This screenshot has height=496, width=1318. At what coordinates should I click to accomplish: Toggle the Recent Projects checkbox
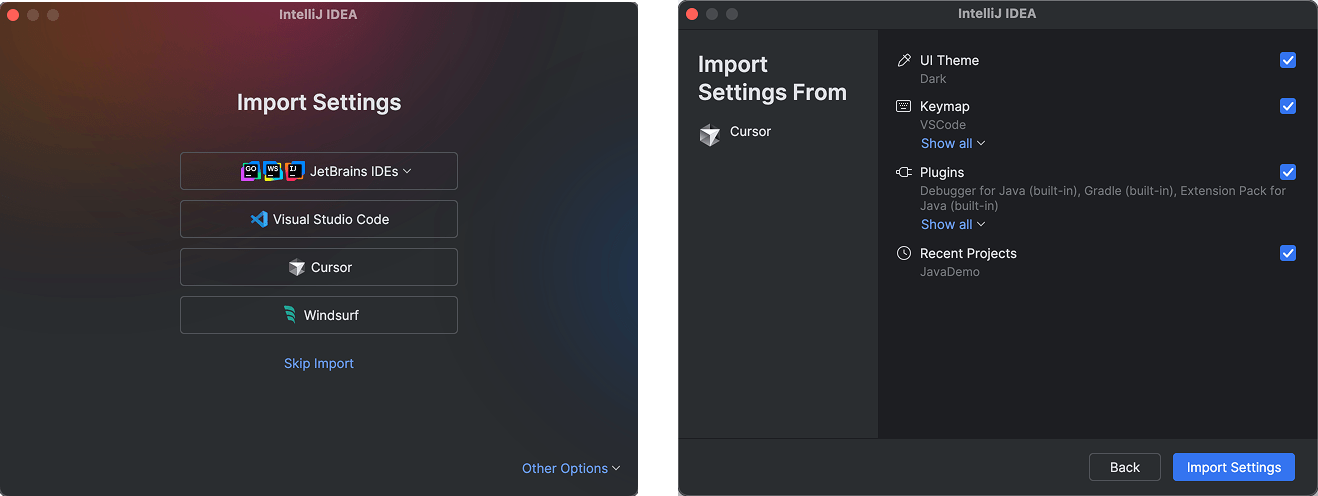coord(1288,253)
